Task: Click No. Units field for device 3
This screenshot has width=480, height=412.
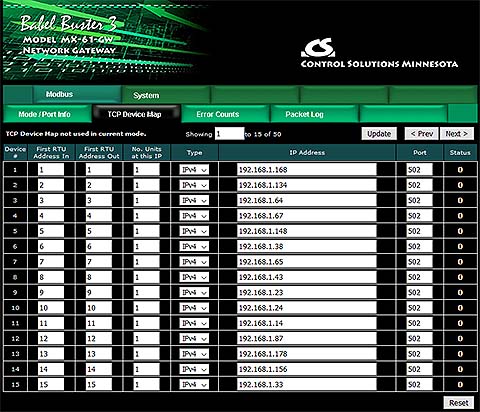Action: pyautogui.click(x=147, y=200)
